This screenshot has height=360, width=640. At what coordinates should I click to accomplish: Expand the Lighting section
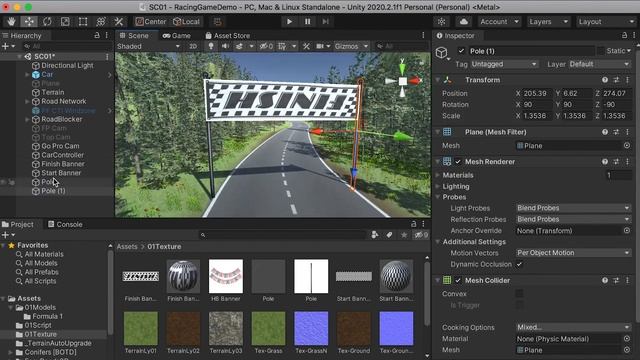[x=438, y=187]
